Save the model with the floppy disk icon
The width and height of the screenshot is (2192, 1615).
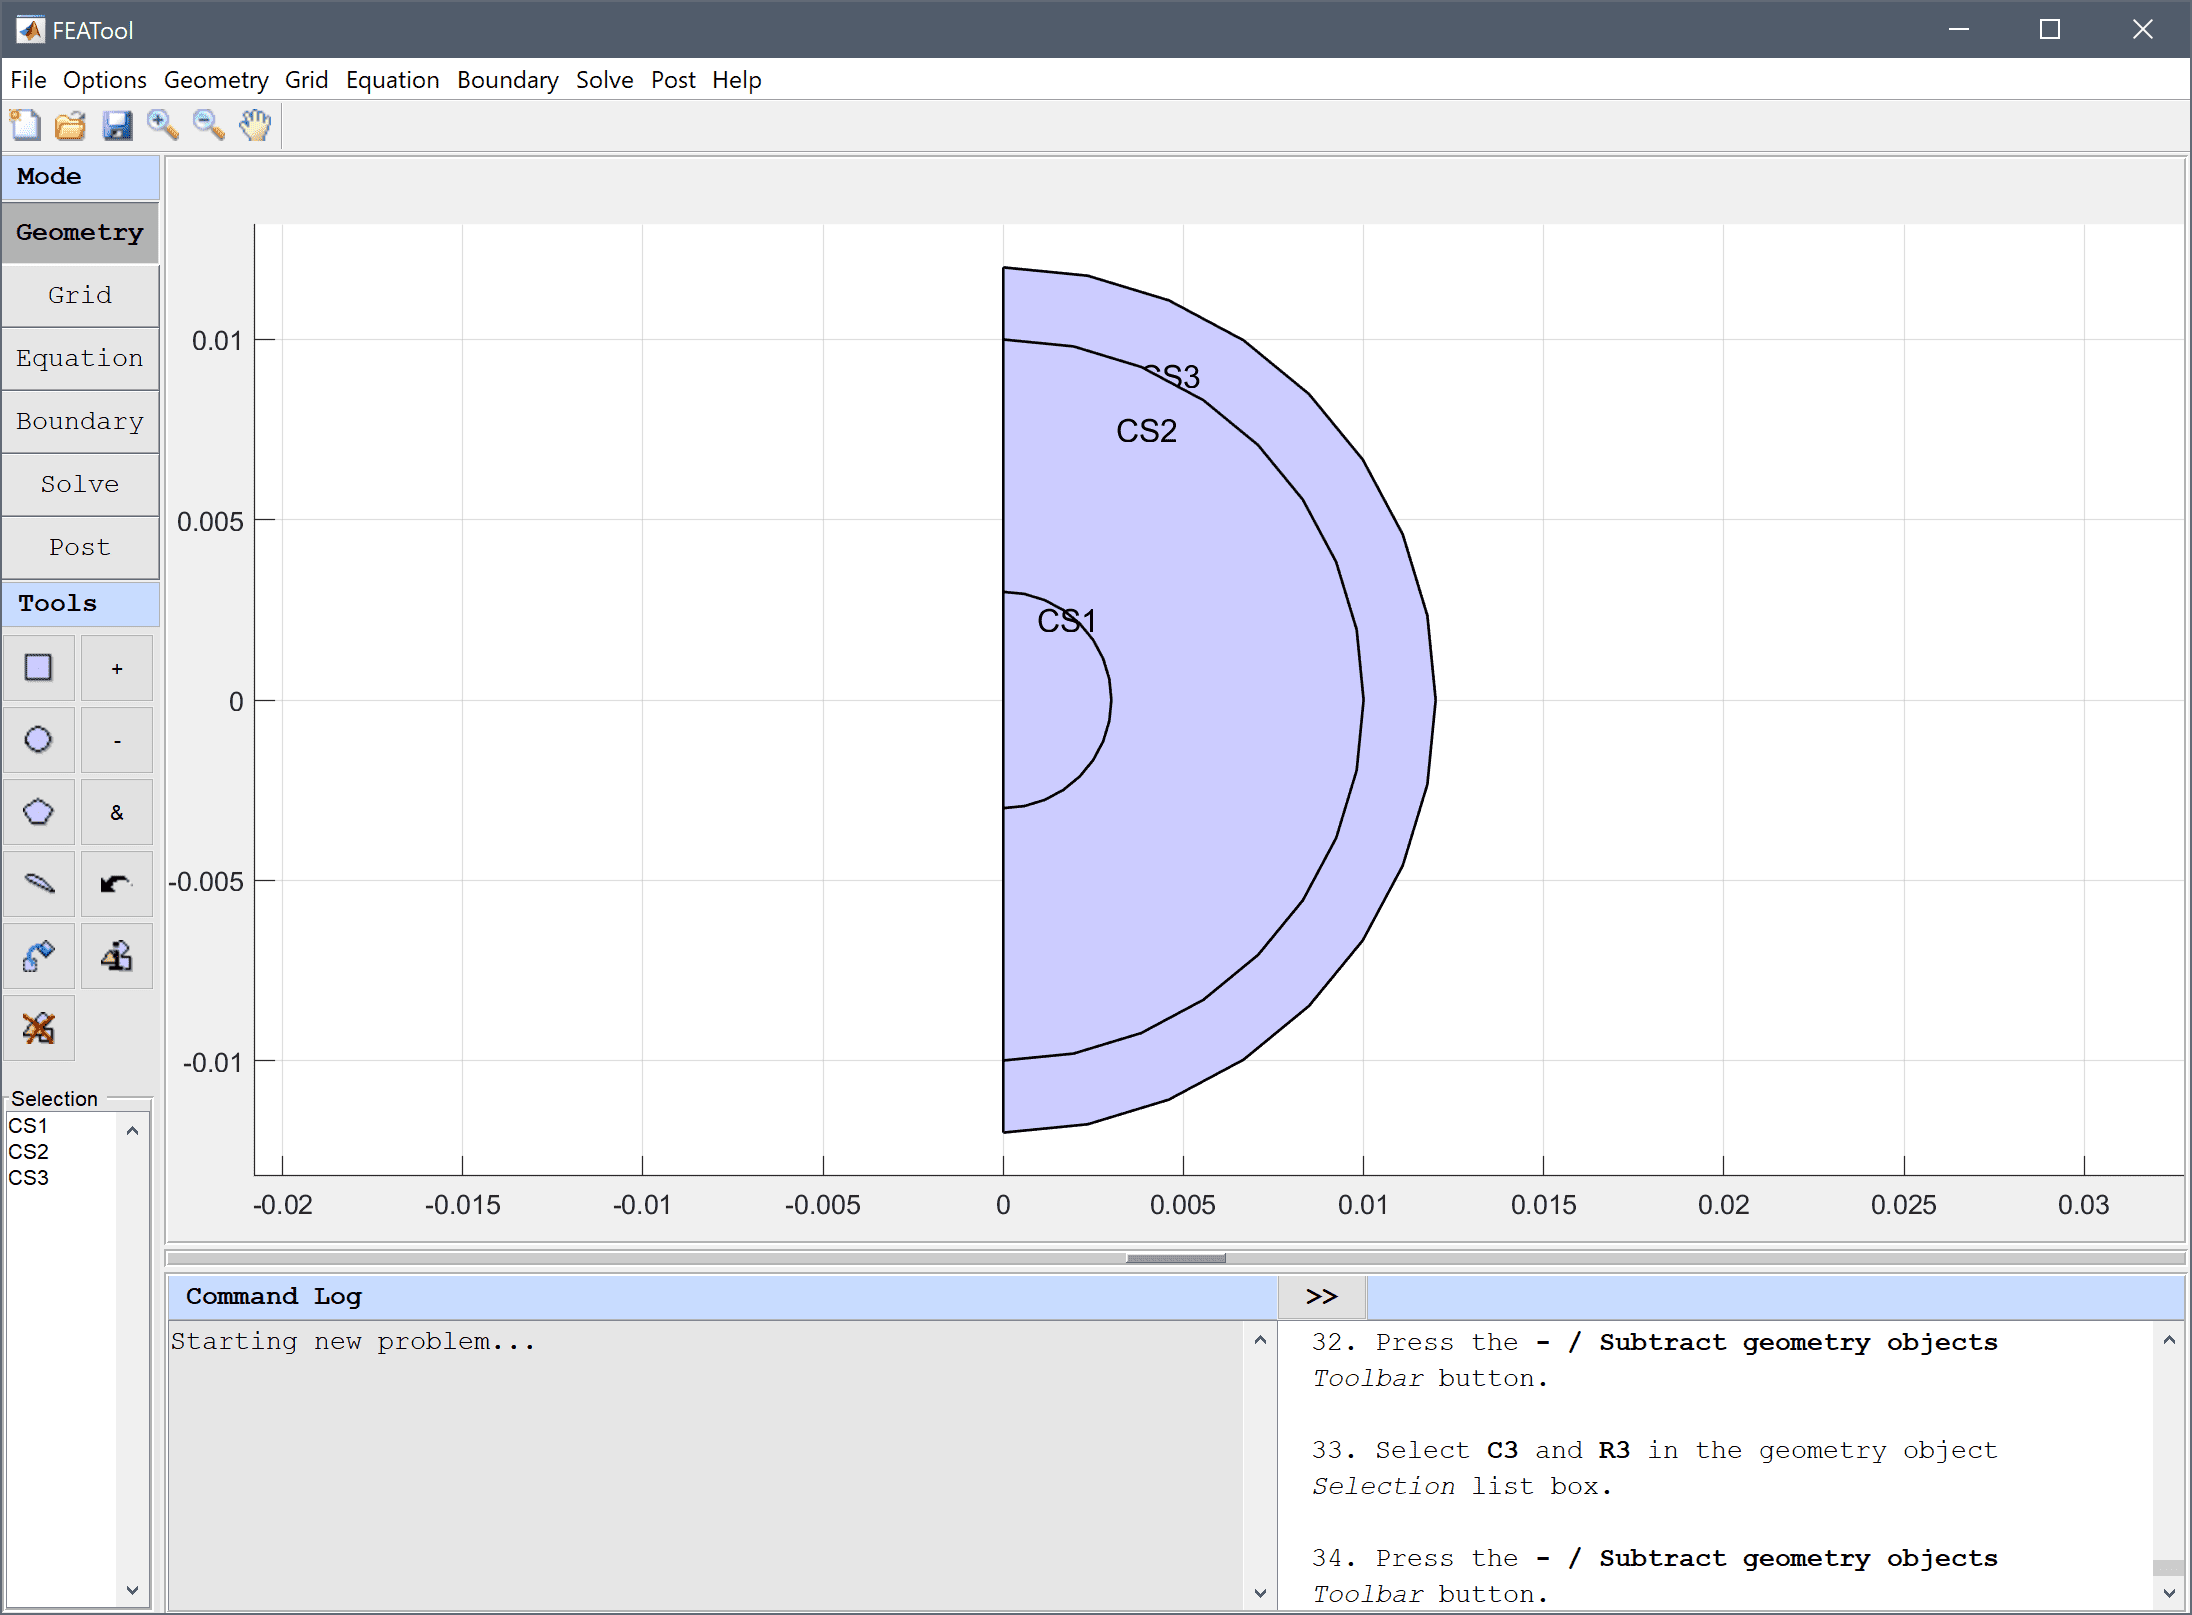(117, 125)
